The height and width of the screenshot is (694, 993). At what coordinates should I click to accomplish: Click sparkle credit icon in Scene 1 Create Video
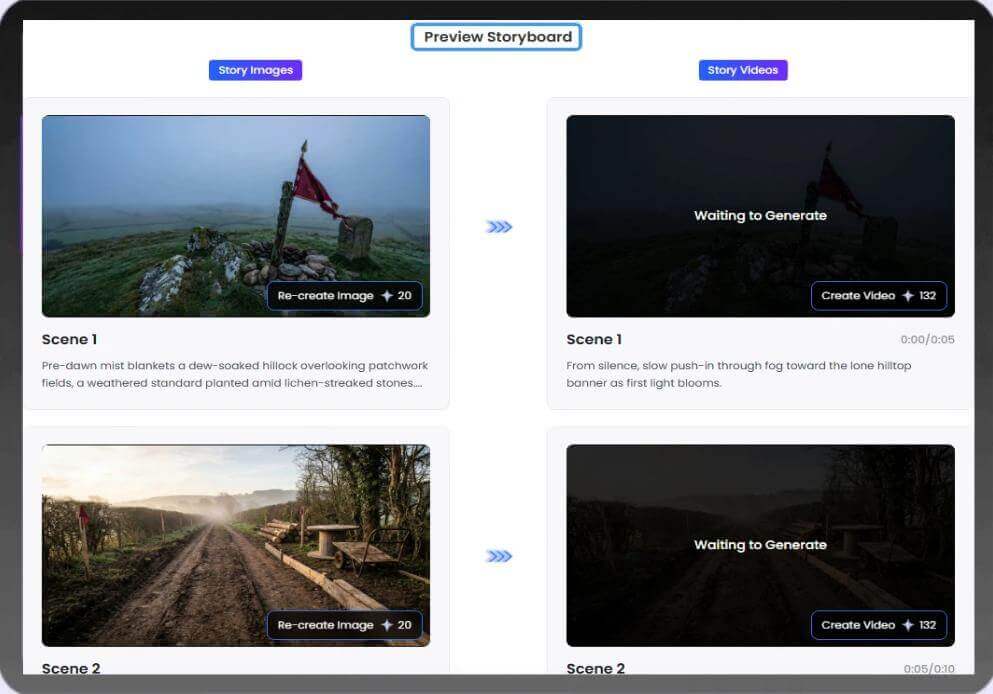pyautogui.click(x=908, y=296)
